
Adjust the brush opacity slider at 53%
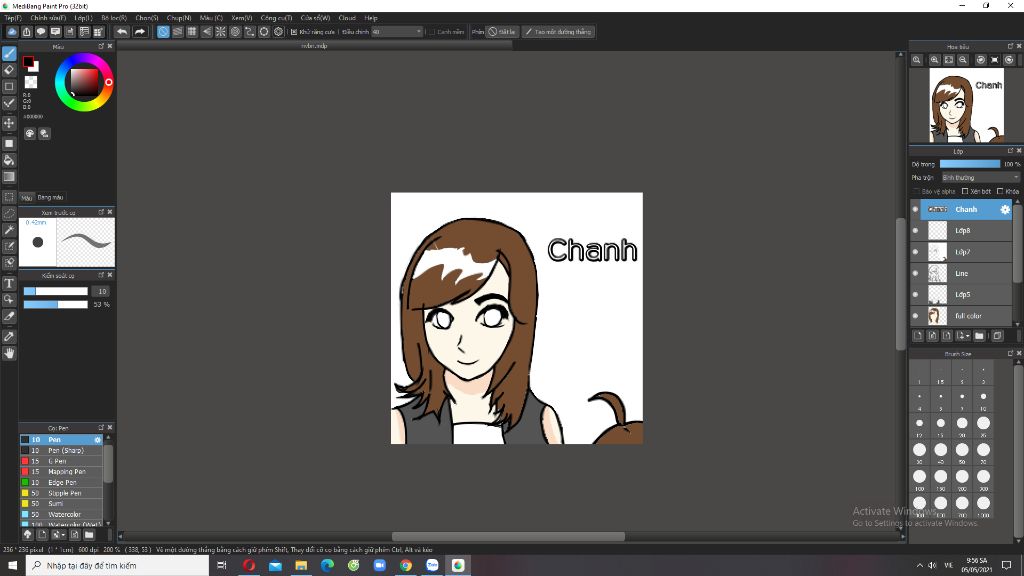click(x=56, y=304)
